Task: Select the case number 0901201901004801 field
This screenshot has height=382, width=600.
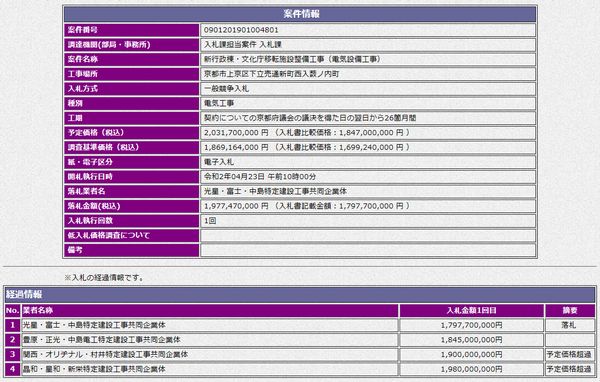Action: point(368,30)
